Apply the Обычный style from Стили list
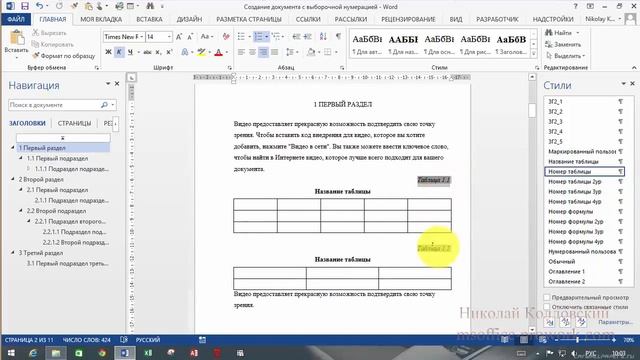The image size is (640, 360). tap(584, 261)
